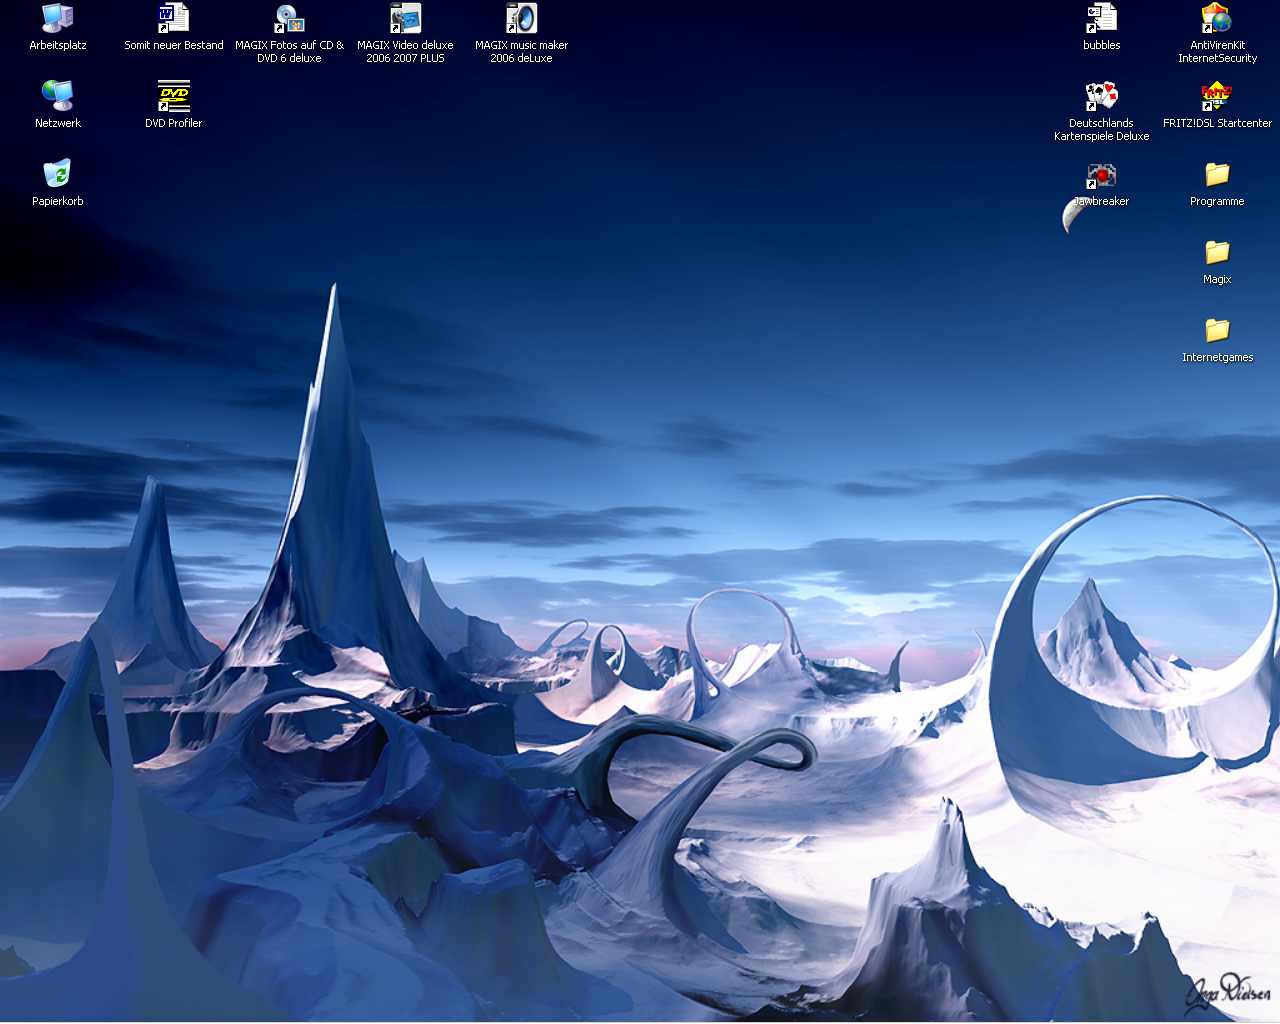Click the Magix folder icon
This screenshot has width=1280, height=1024.
[x=1217, y=252]
